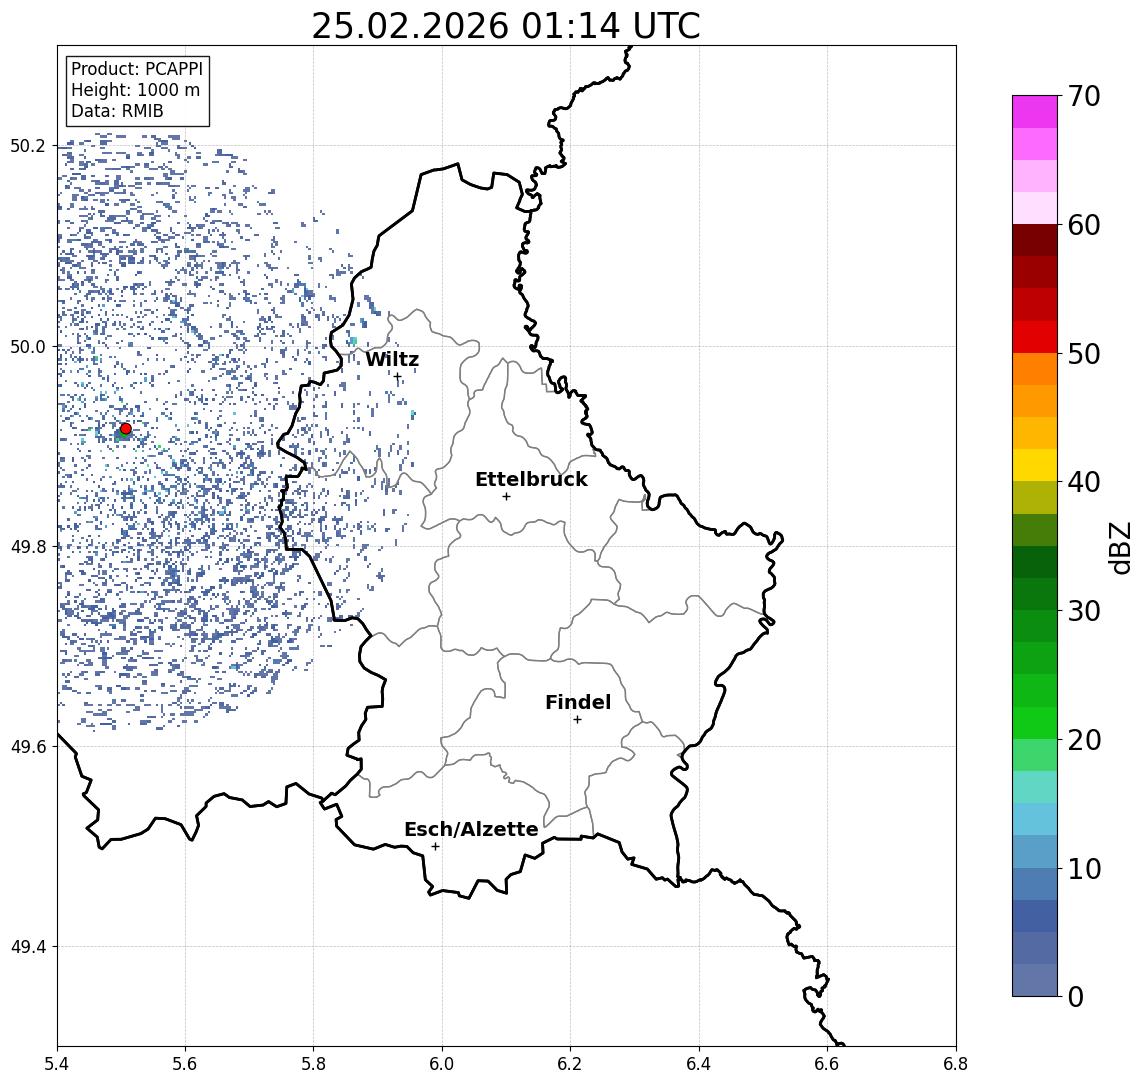Pick the slate blue swatch above 0 dBZ
The width and height of the screenshot is (1145, 1084).
point(1035,980)
